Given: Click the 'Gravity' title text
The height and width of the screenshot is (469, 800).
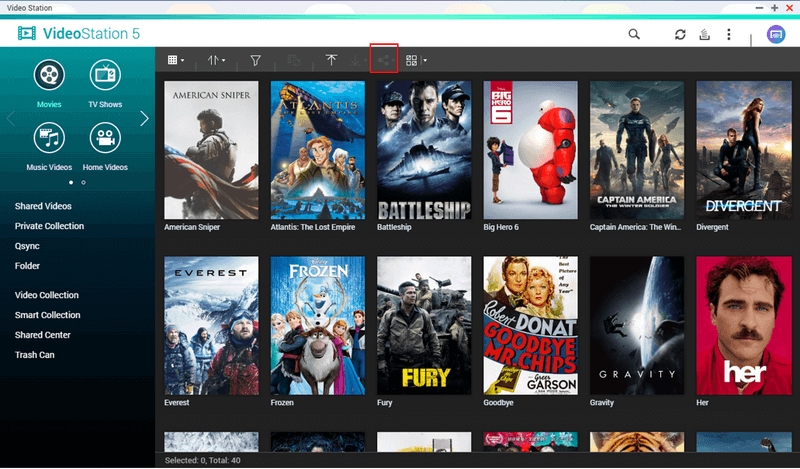Looking at the screenshot, I should coord(602,403).
